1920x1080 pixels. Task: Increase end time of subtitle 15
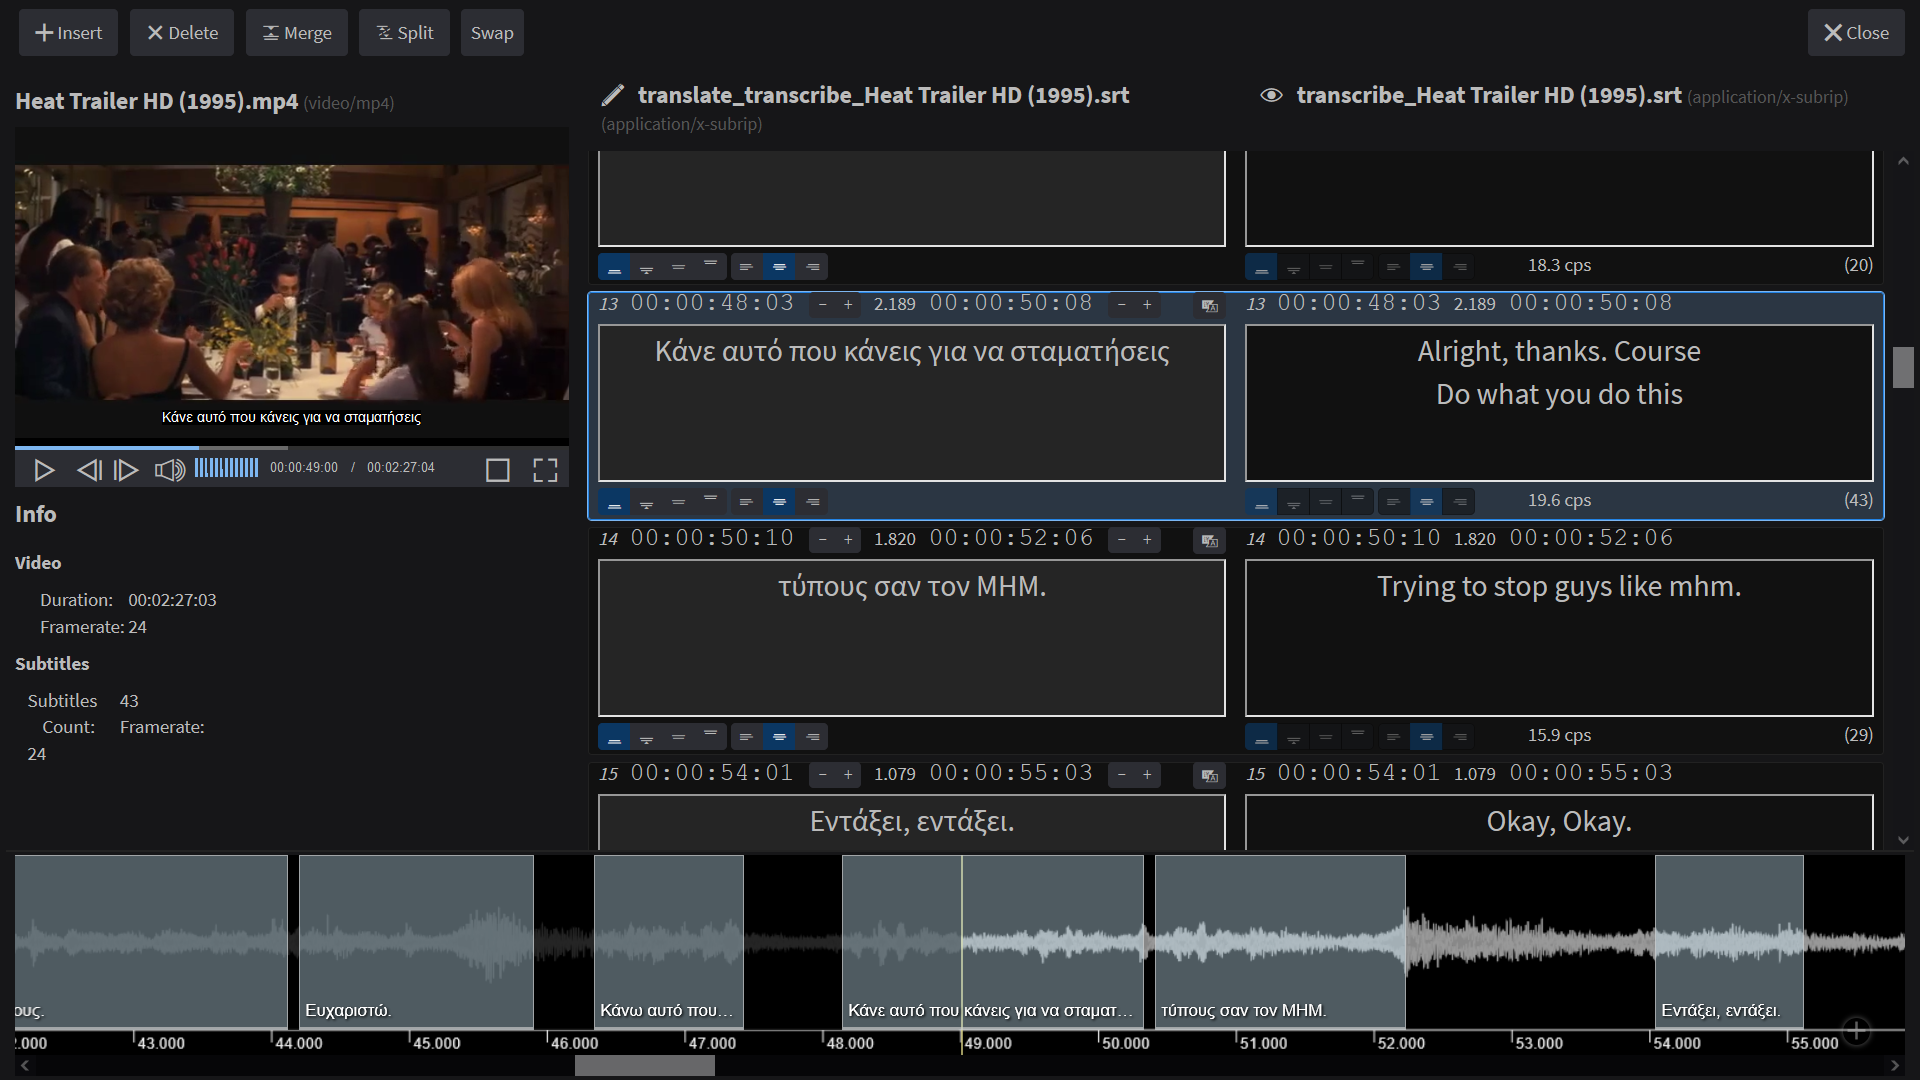point(1147,775)
